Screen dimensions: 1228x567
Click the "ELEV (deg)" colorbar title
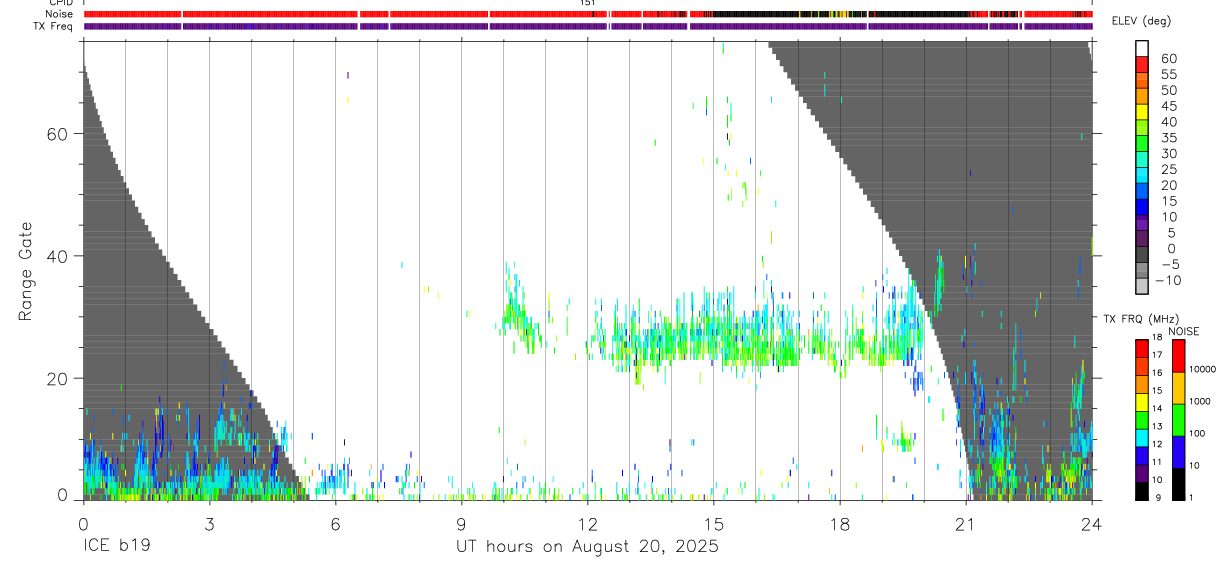(x=1141, y=21)
